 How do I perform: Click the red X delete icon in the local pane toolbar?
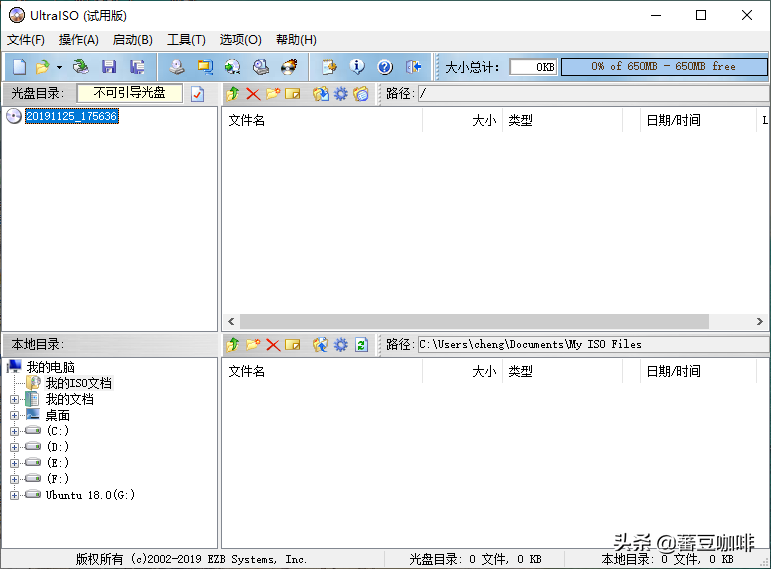(x=273, y=345)
